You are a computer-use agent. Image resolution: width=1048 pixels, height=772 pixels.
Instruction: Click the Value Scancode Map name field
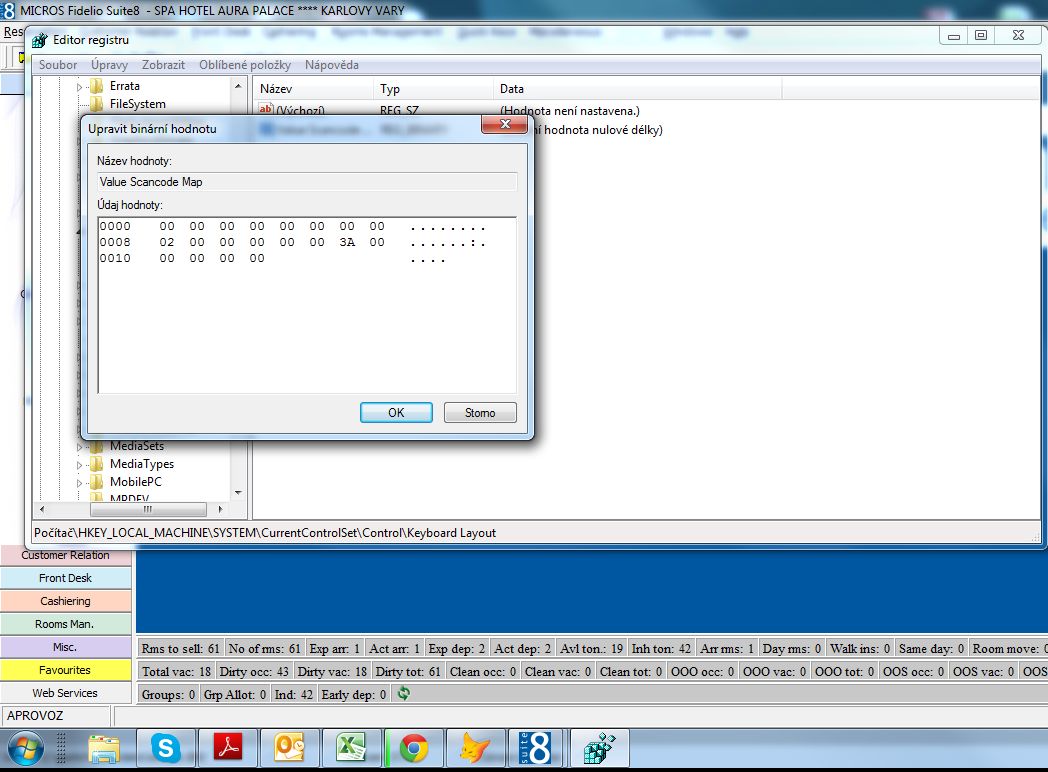pyautogui.click(x=307, y=182)
